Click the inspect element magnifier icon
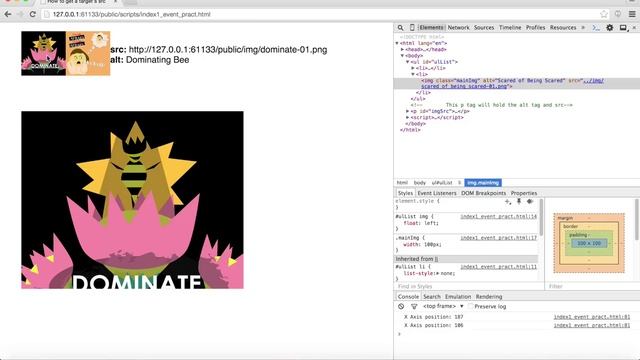 click(400, 27)
